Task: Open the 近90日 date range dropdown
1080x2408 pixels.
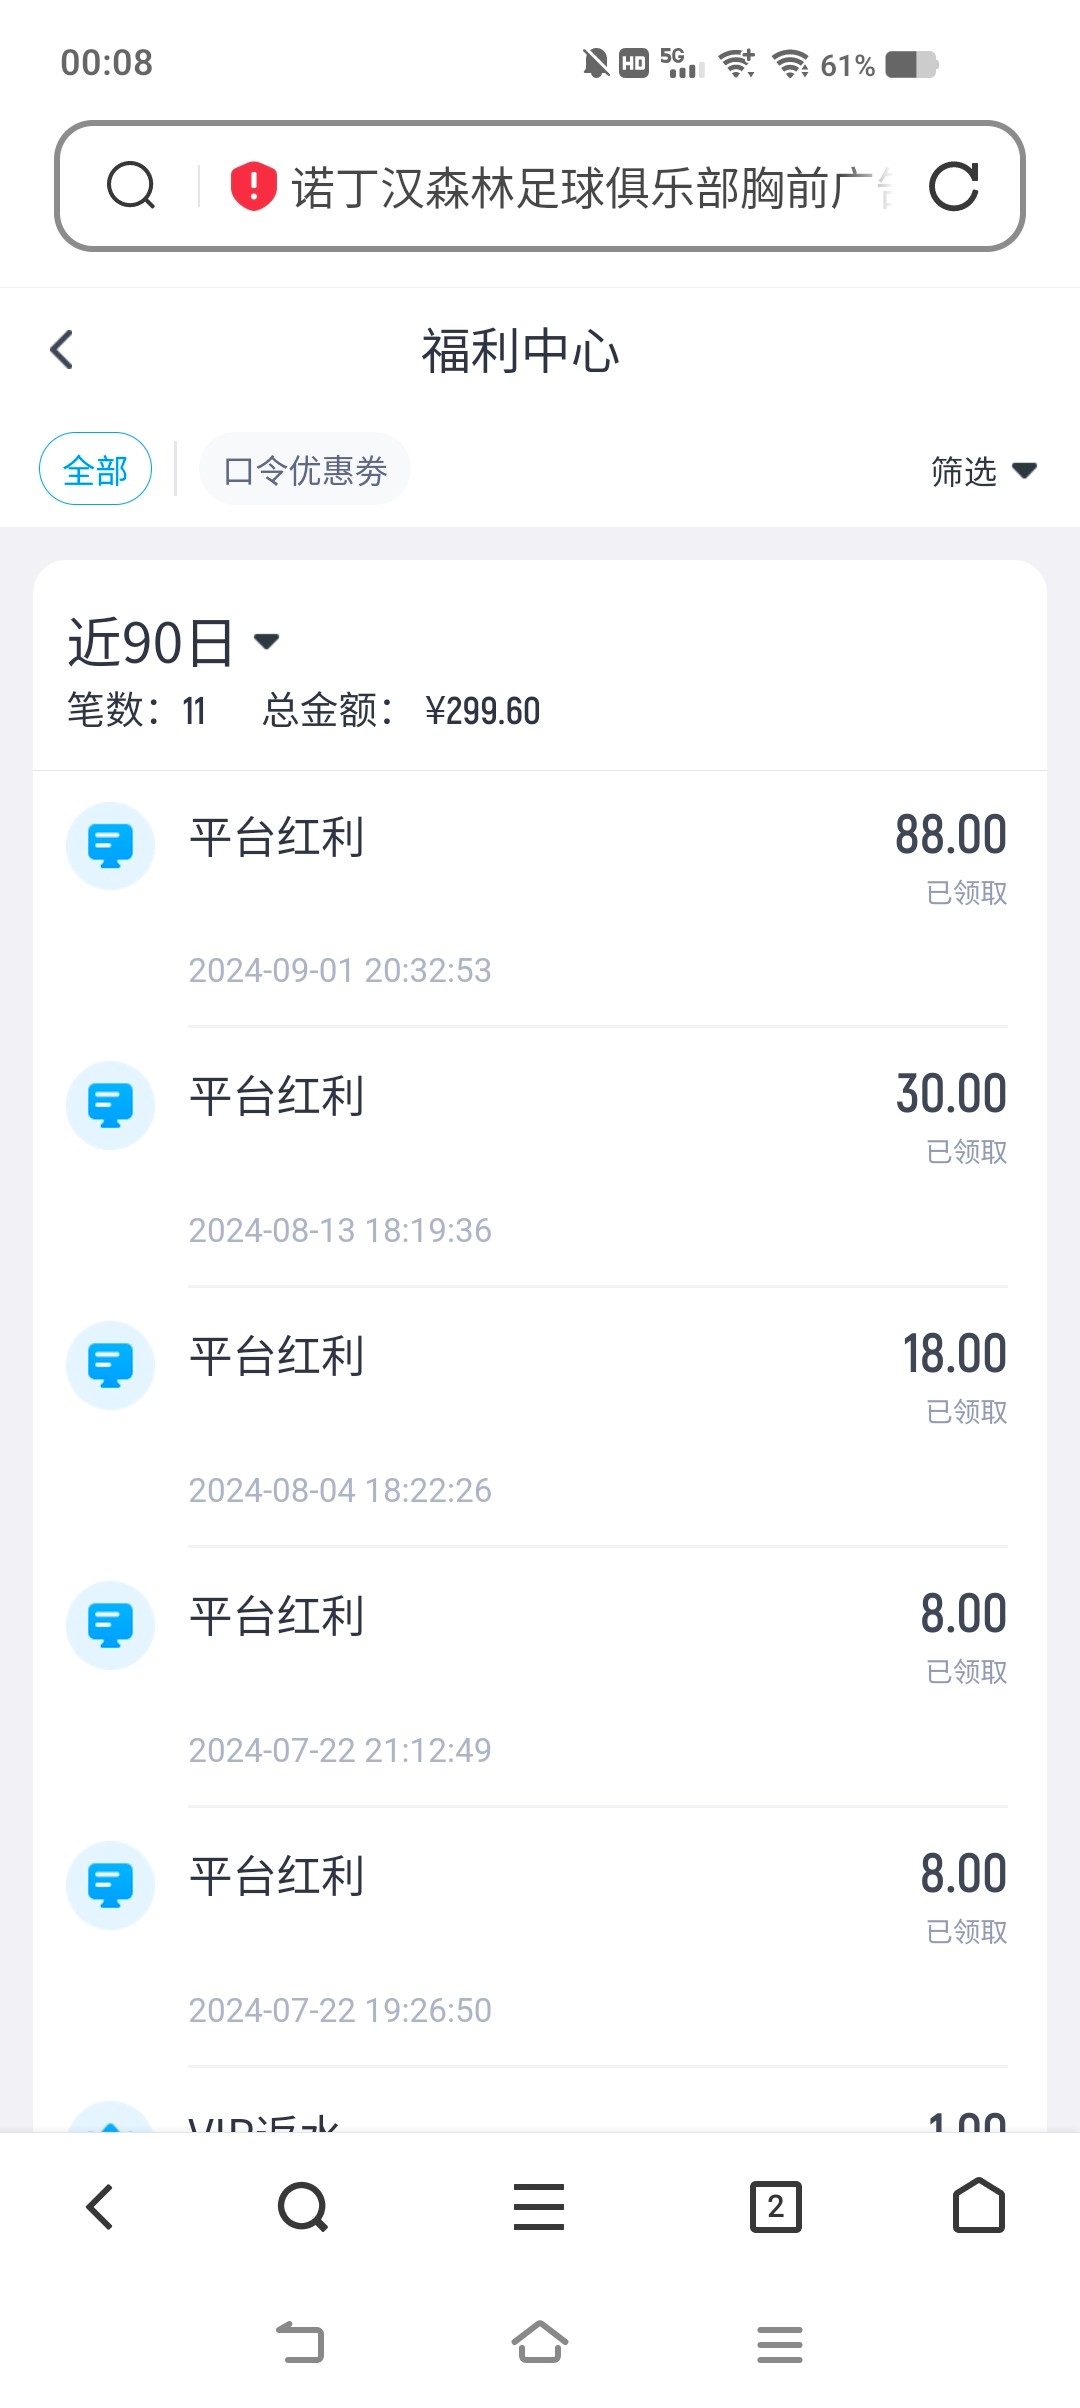Action: pos(172,642)
